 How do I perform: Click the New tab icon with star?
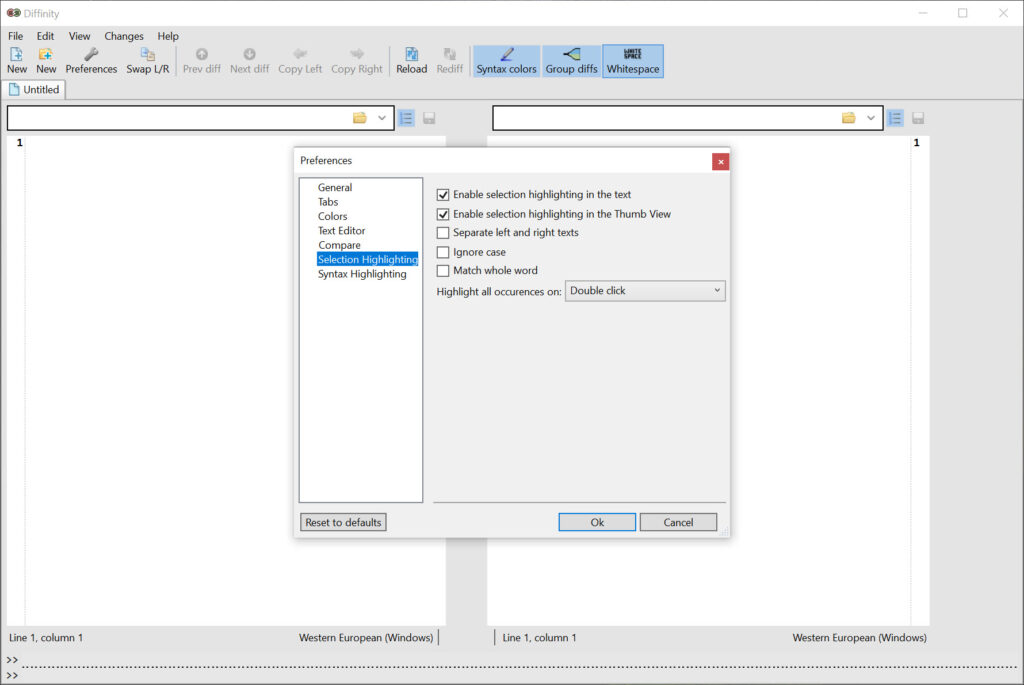pos(46,61)
